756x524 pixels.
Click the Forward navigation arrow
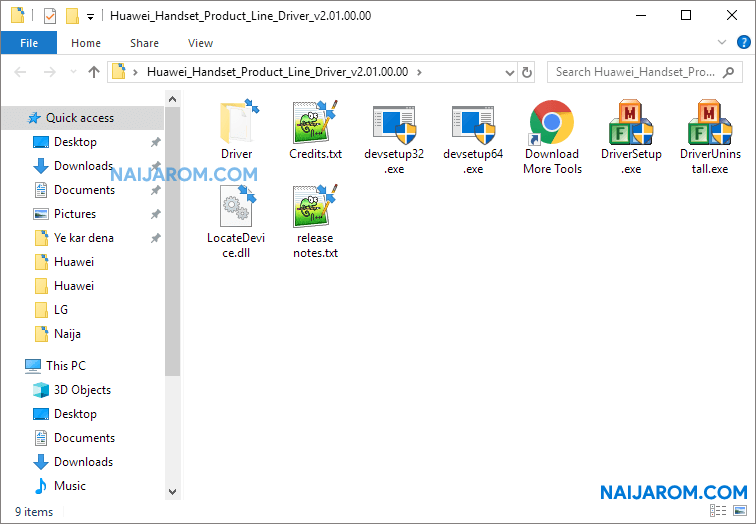pyautogui.click(x=49, y=72)
